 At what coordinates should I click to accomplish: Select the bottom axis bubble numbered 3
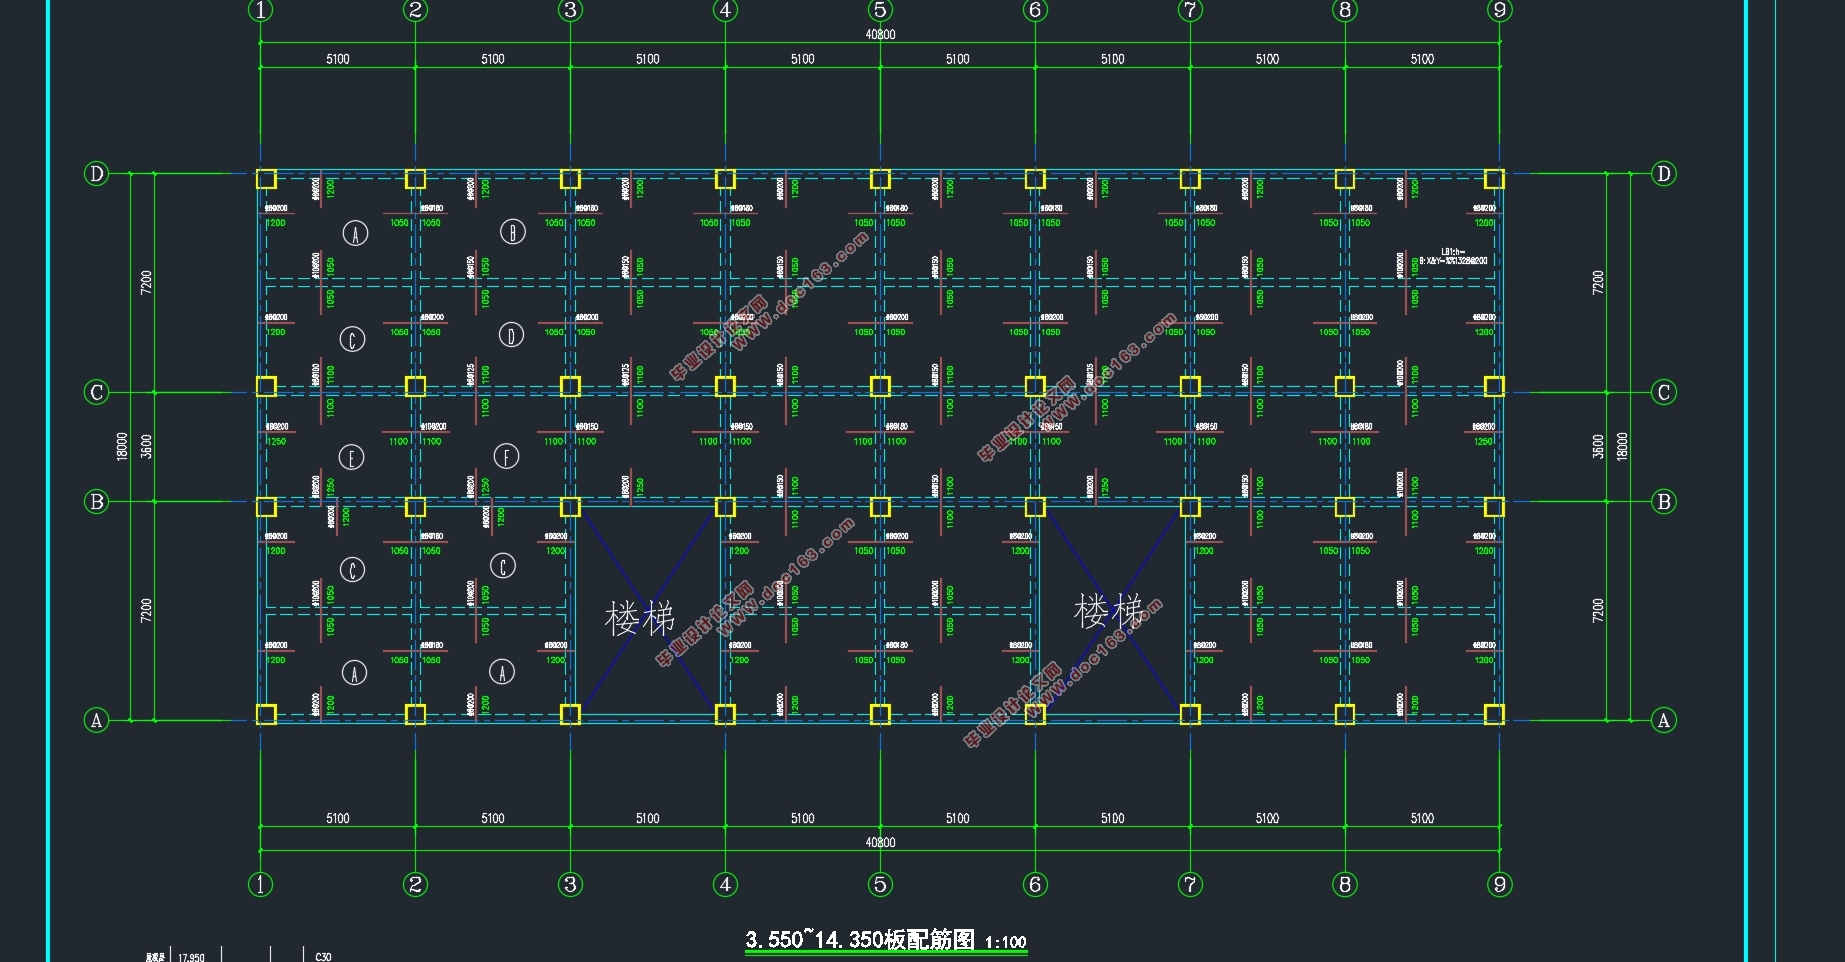pos(570,884)
